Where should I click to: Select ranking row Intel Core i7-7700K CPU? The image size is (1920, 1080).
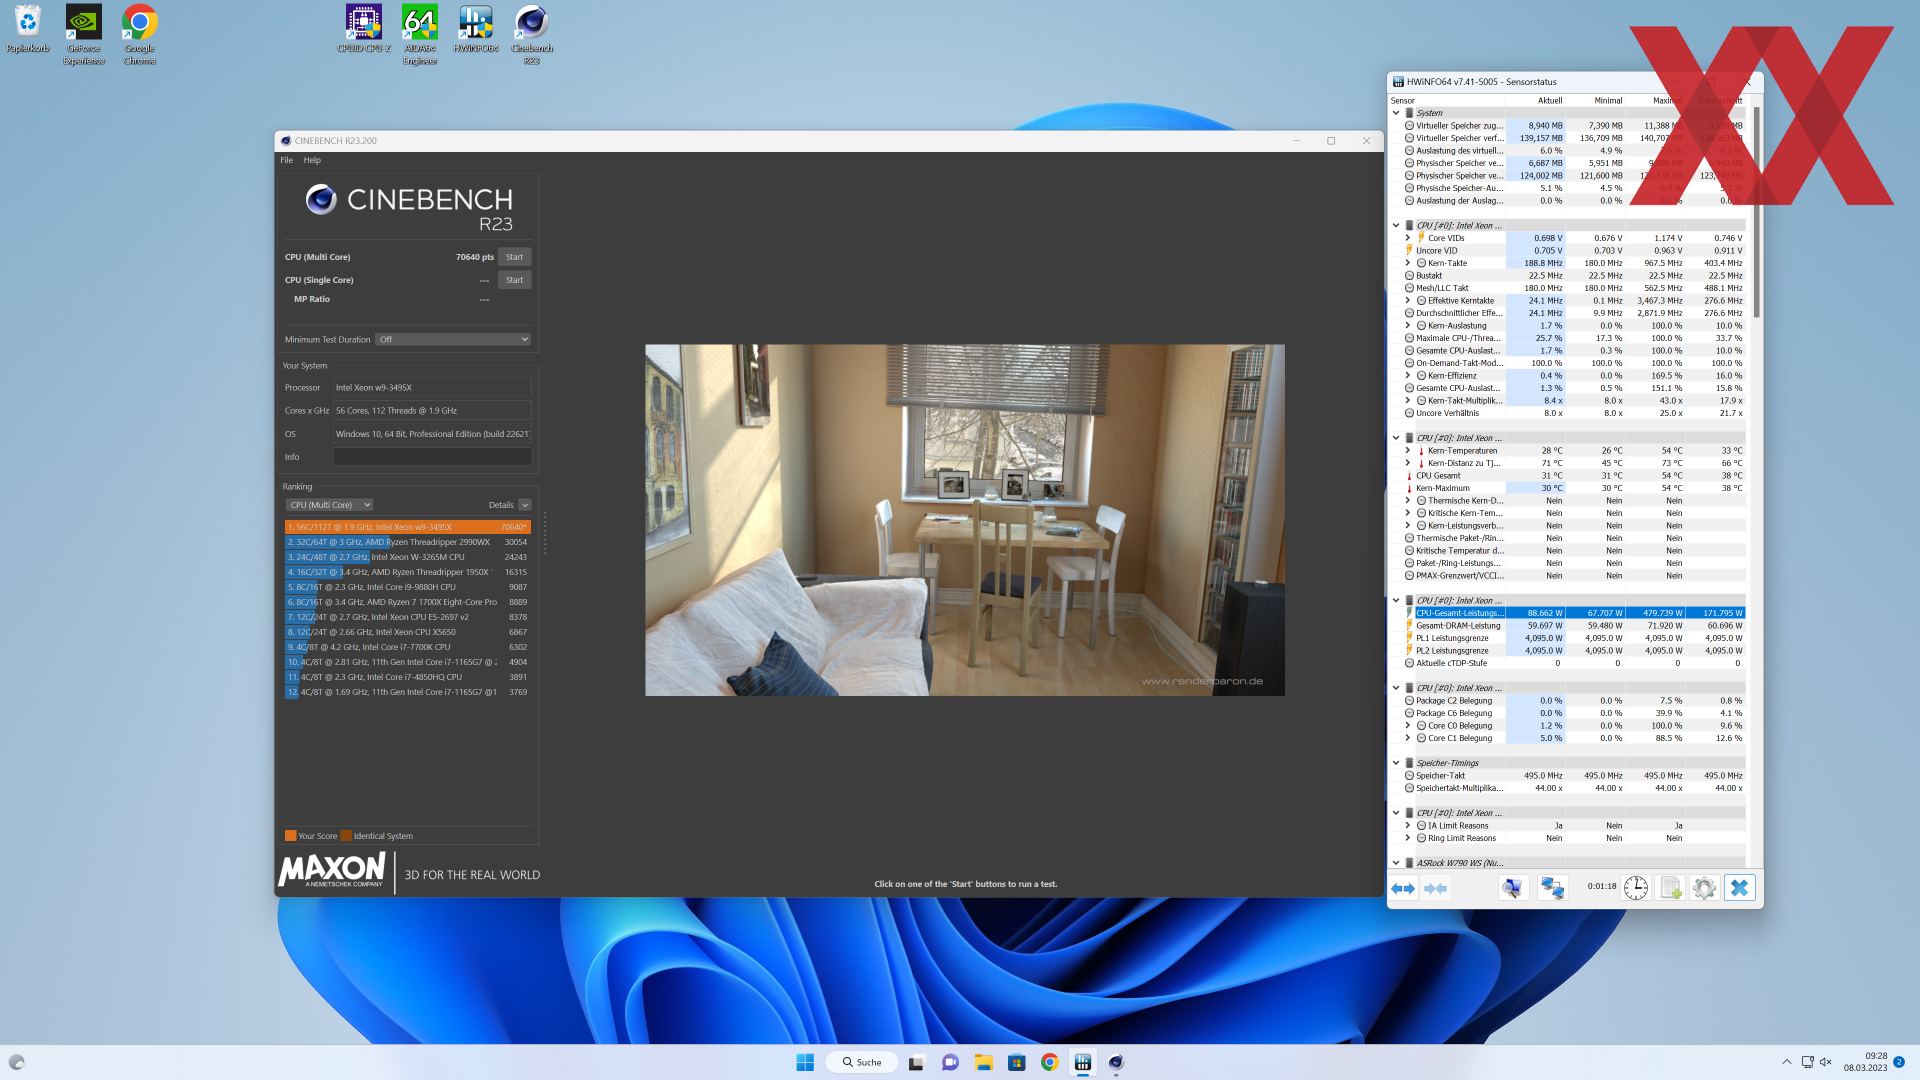407,647
